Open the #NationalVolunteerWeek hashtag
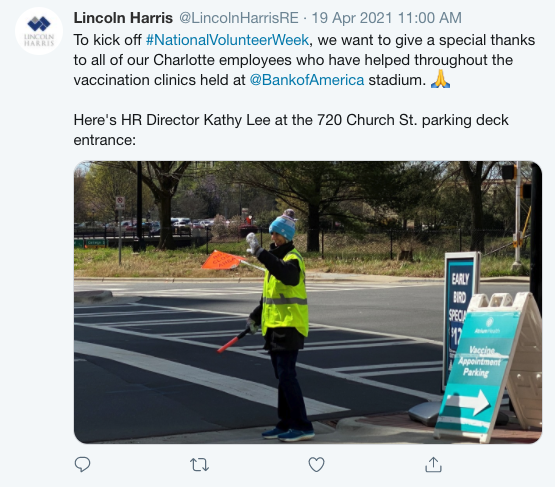Image resolution: width=555 pixels, height=487 pixels. click(227, 40)
